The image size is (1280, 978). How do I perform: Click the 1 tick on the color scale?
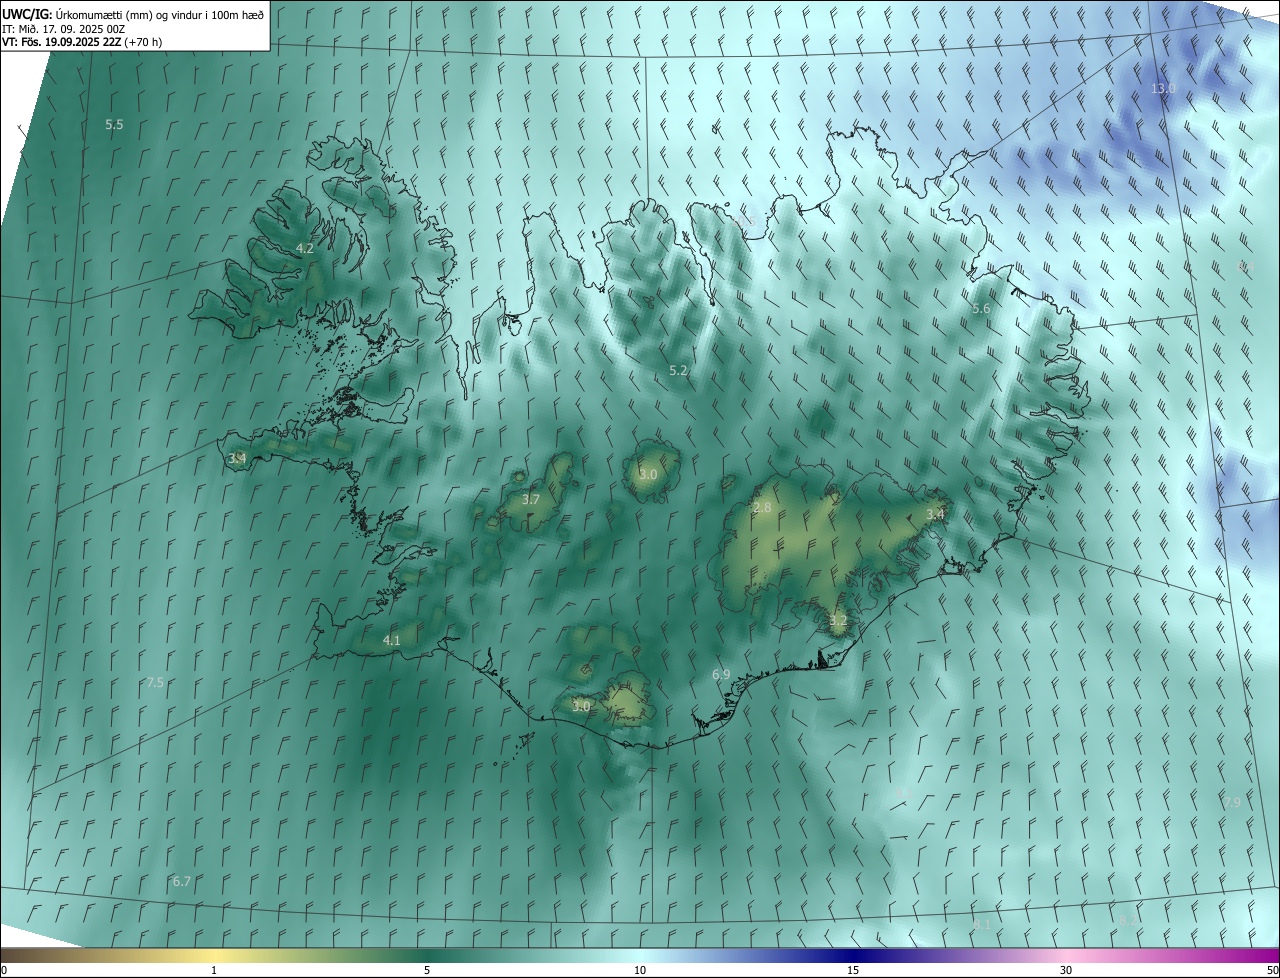[x=214, y=970]
